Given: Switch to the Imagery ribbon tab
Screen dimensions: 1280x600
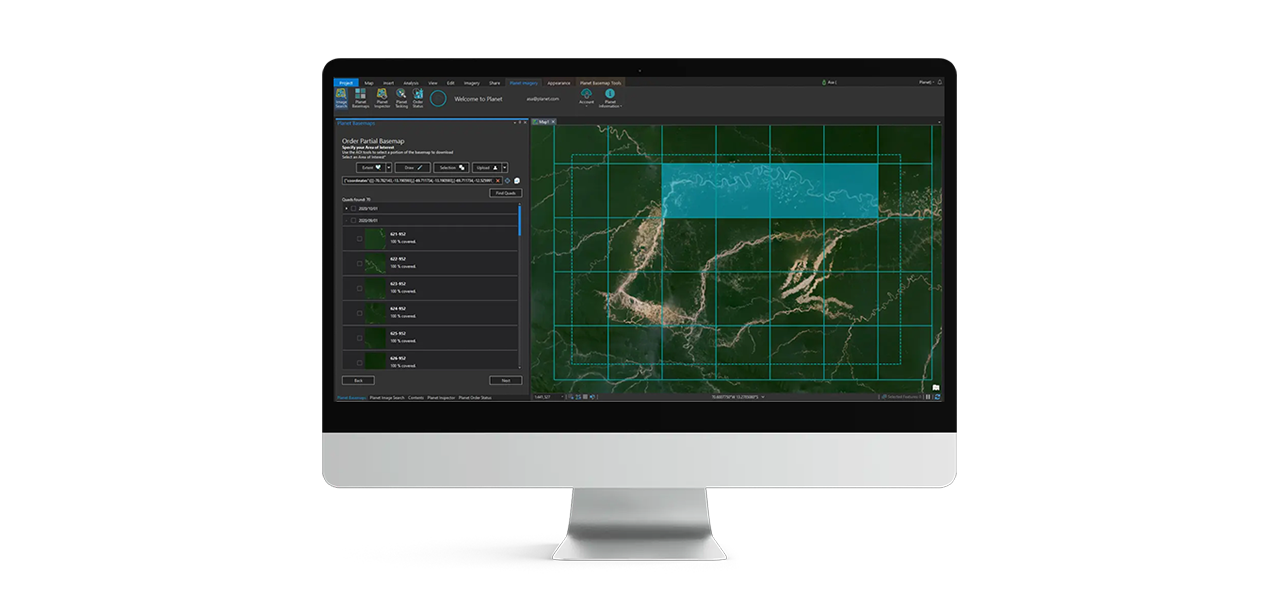Looking at the screenshot, I should 471,83.
